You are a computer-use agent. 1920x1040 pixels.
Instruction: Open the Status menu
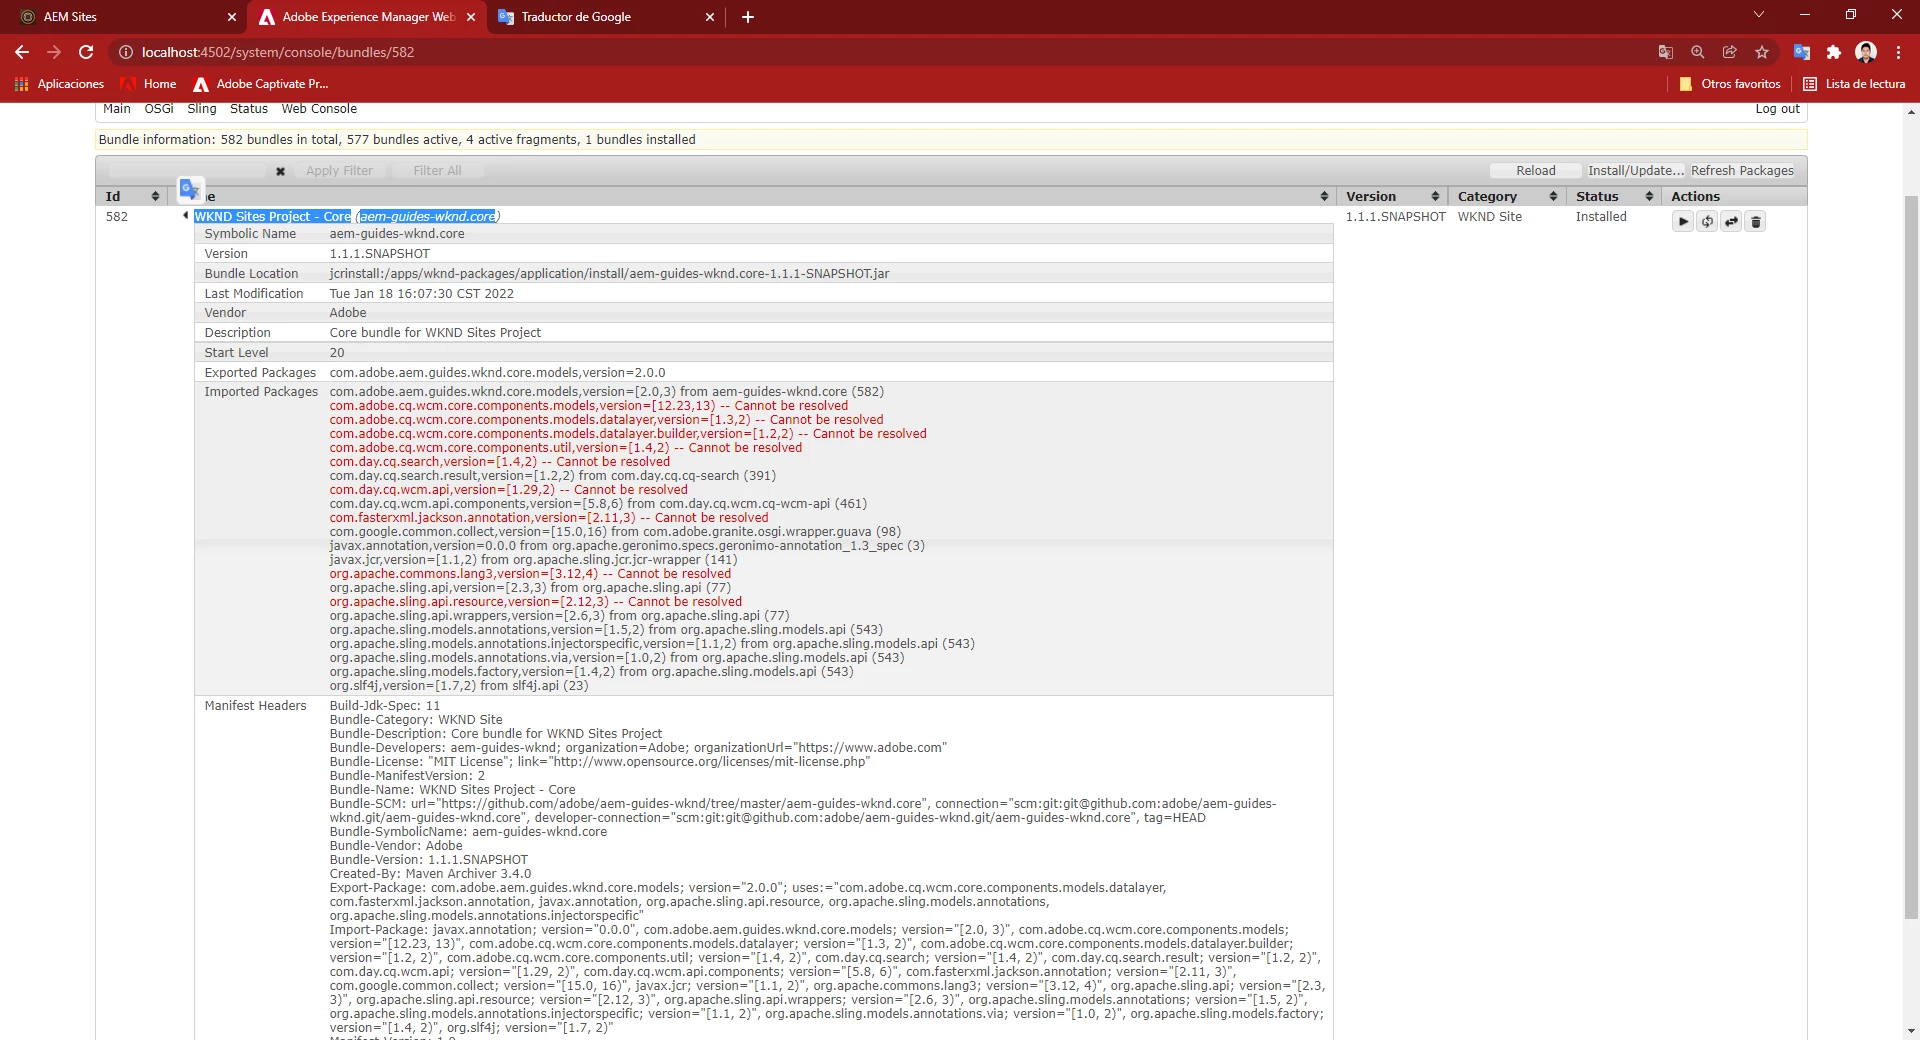(x=249, y=109)
